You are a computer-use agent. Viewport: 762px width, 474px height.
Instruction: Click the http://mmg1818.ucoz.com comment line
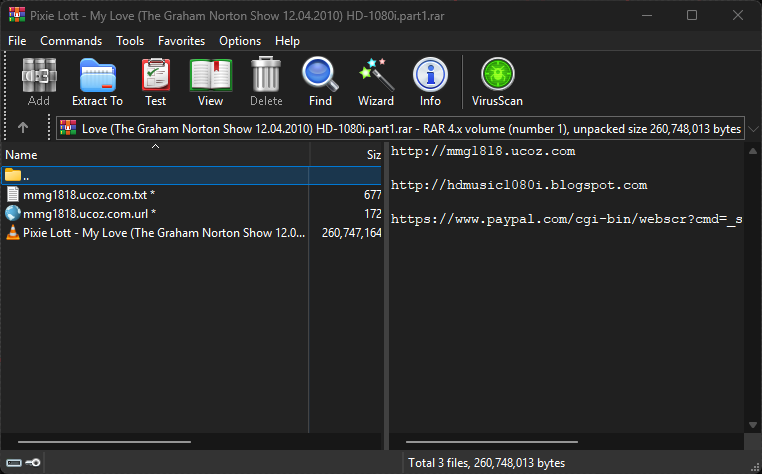coord(483,151)
